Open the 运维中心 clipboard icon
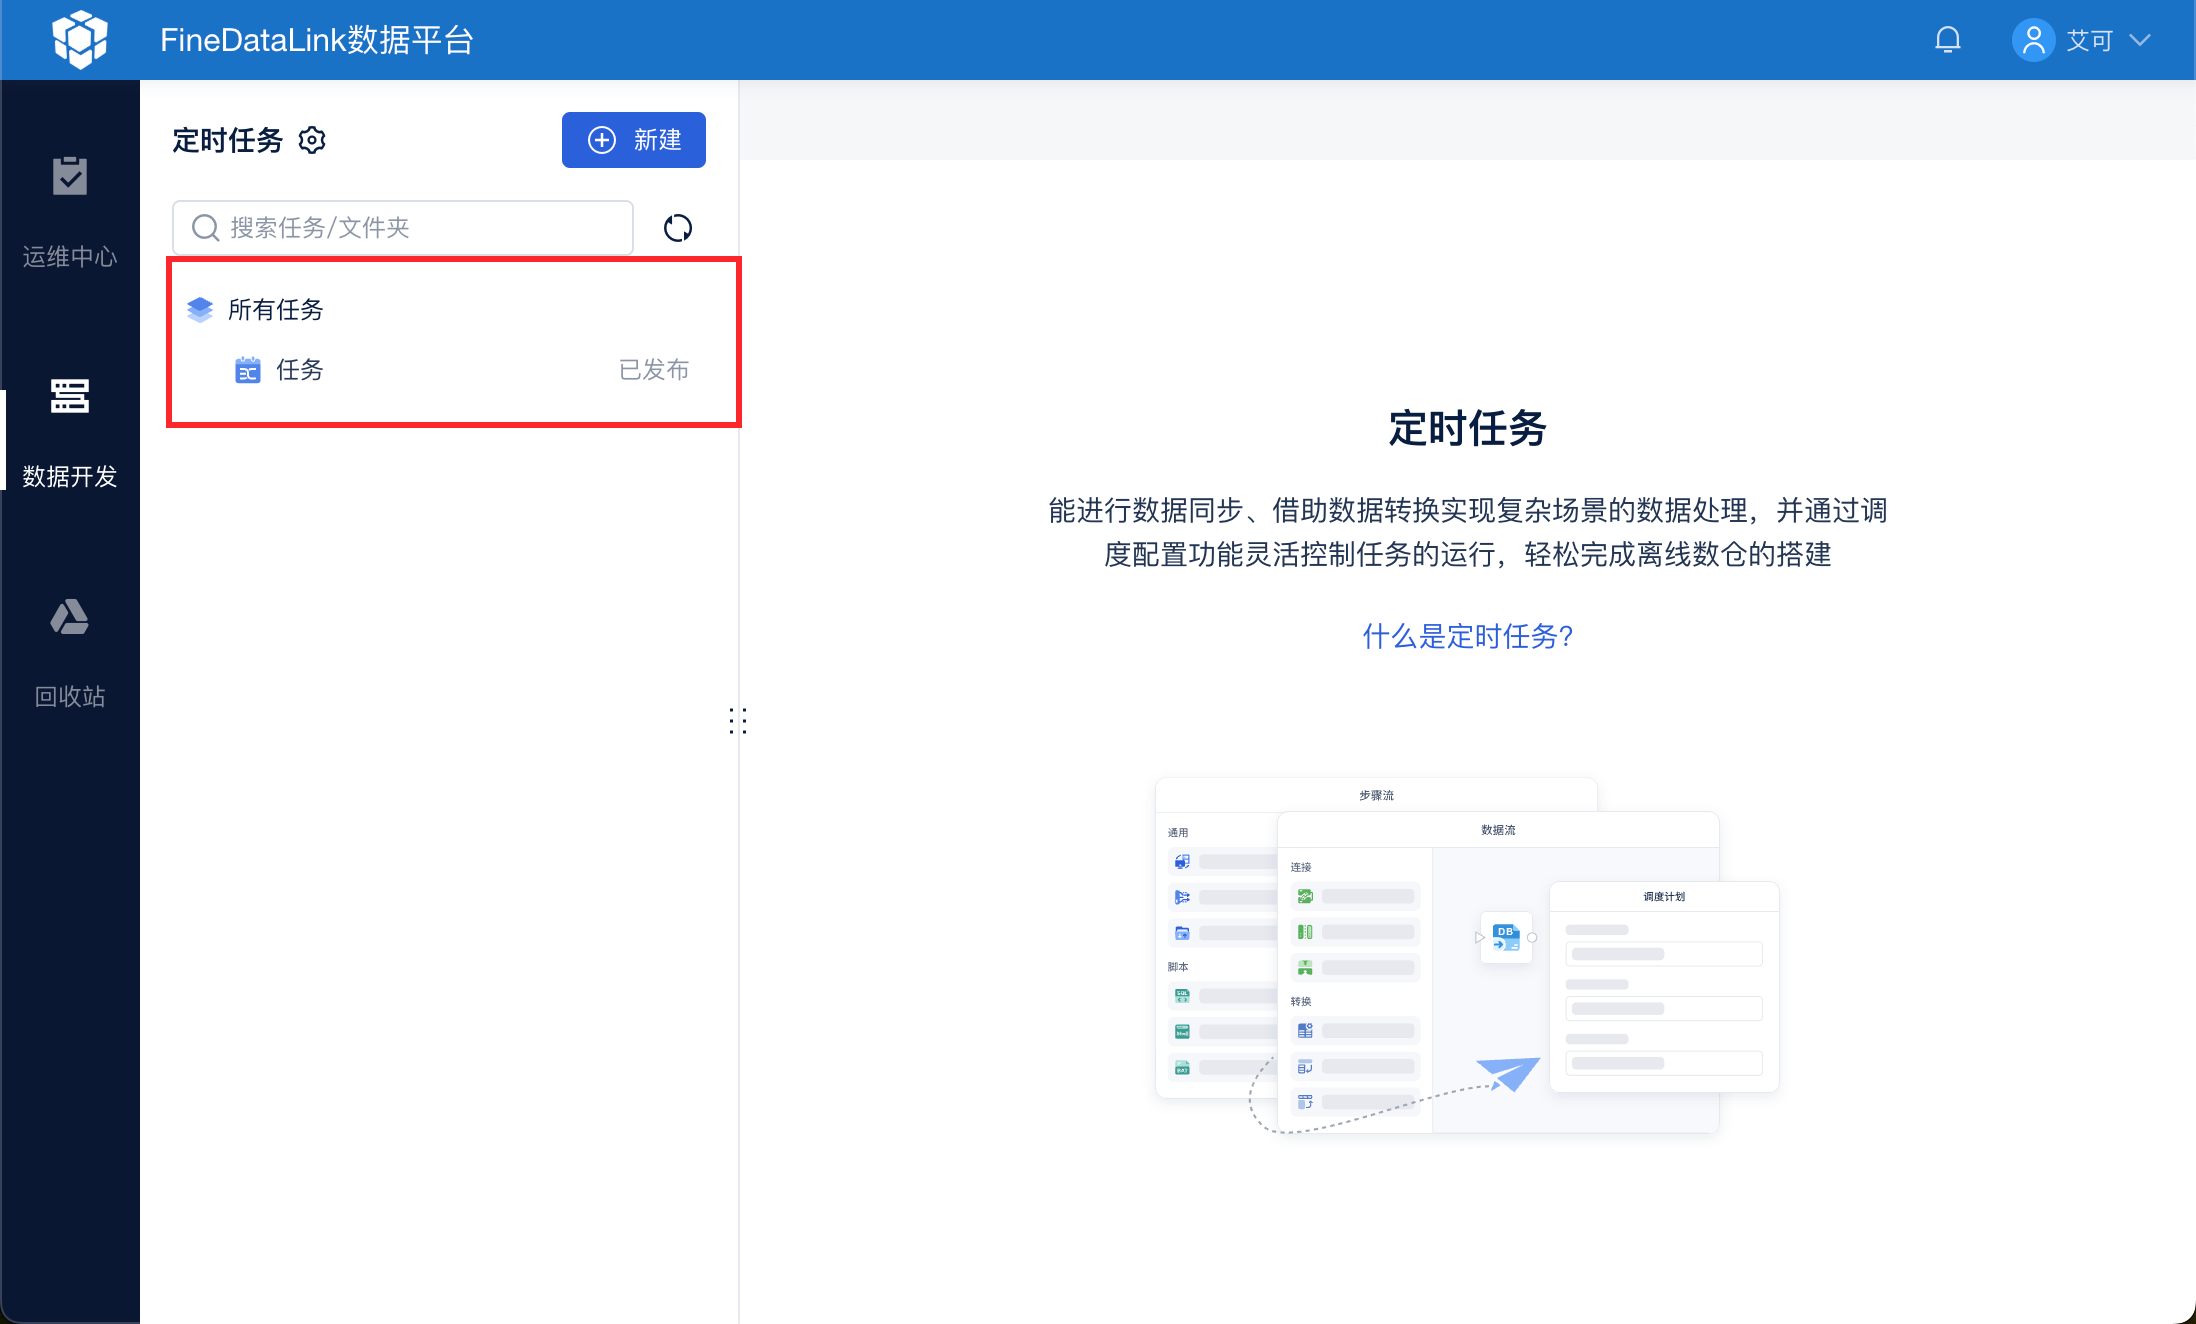 click(70, 177)
